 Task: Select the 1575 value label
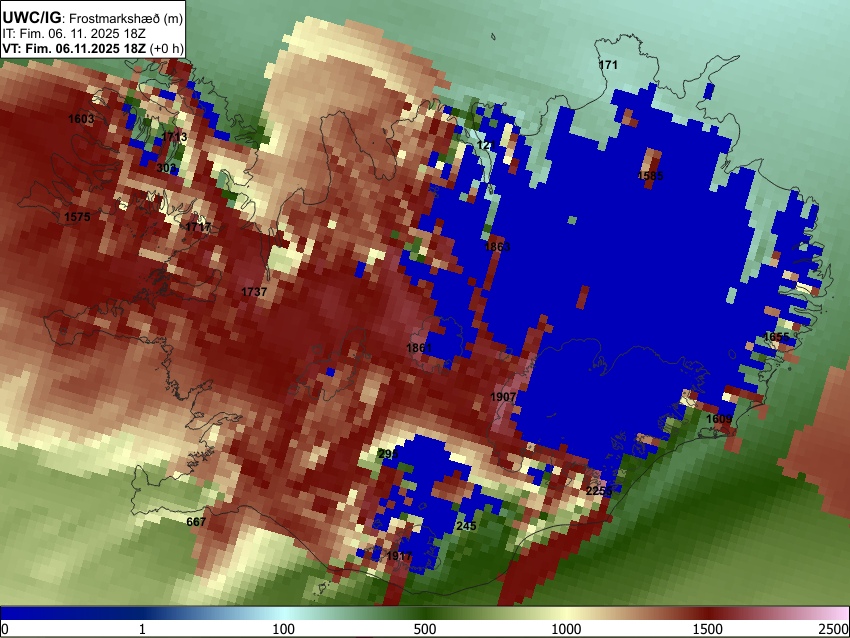click(x=78, y=217)
